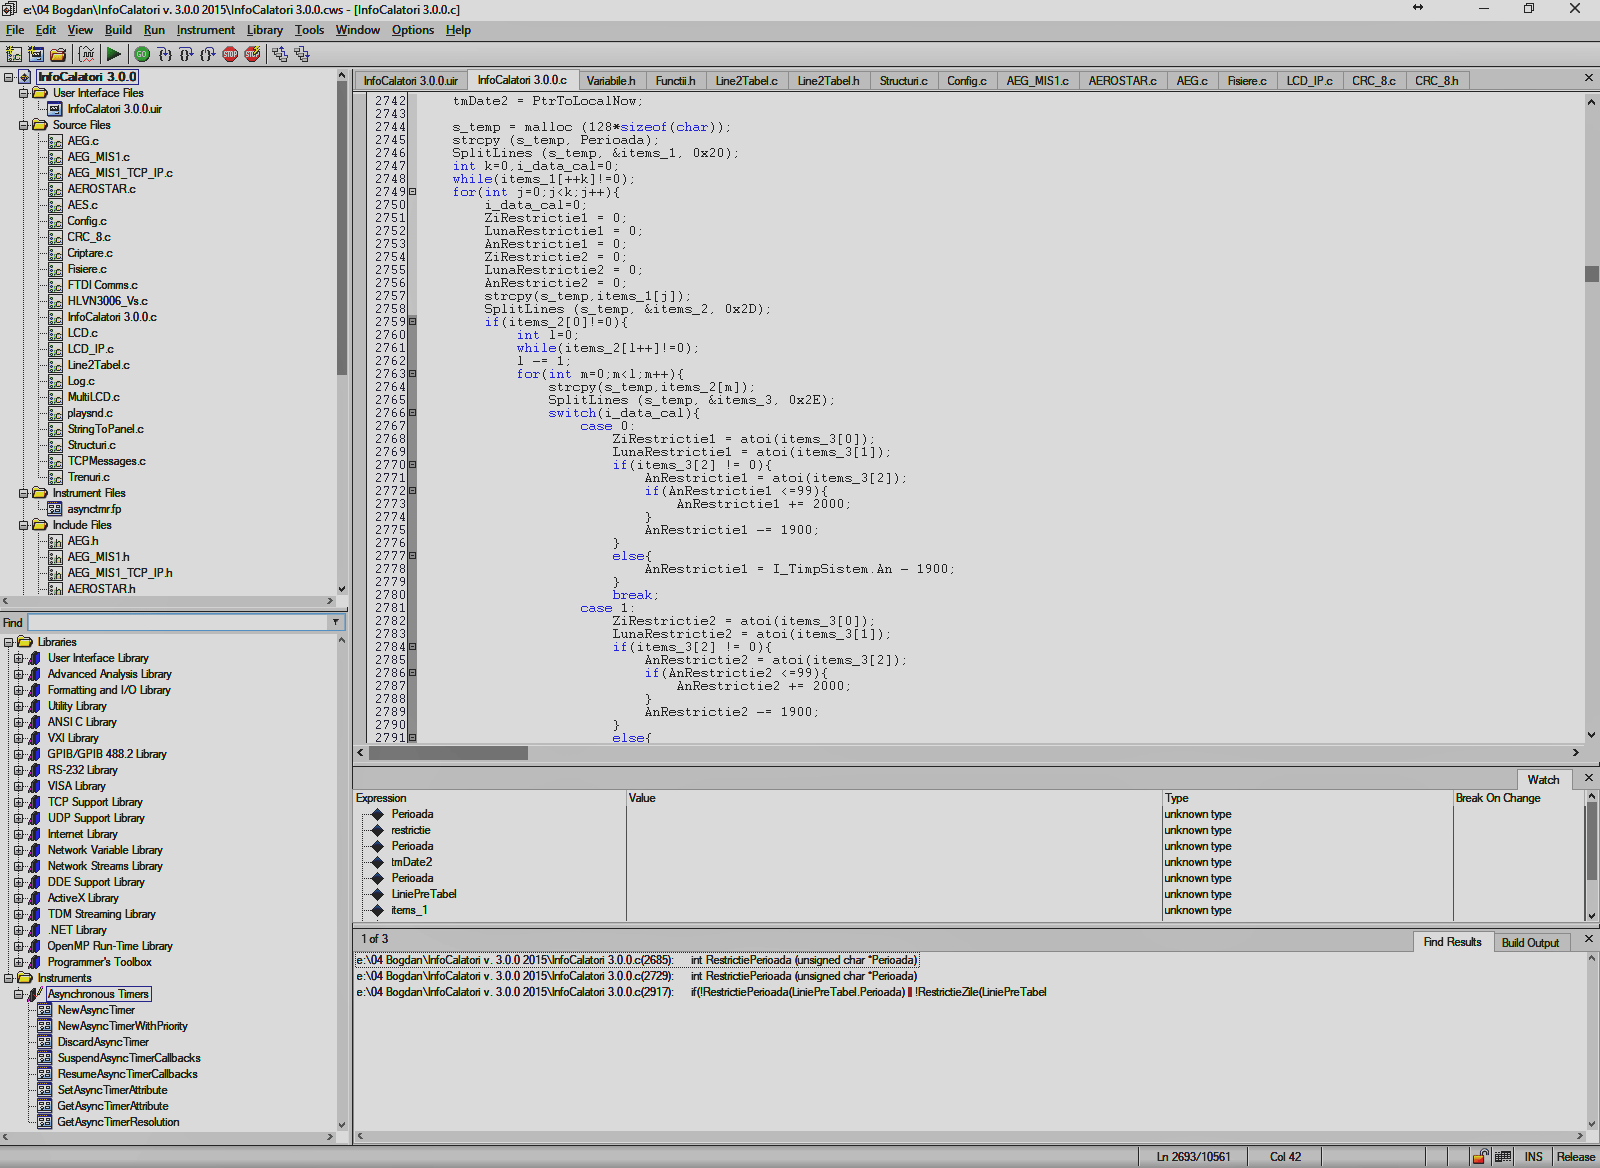
Task: Switch to the Variabile.h tab
Action: (x=611, y=80)
